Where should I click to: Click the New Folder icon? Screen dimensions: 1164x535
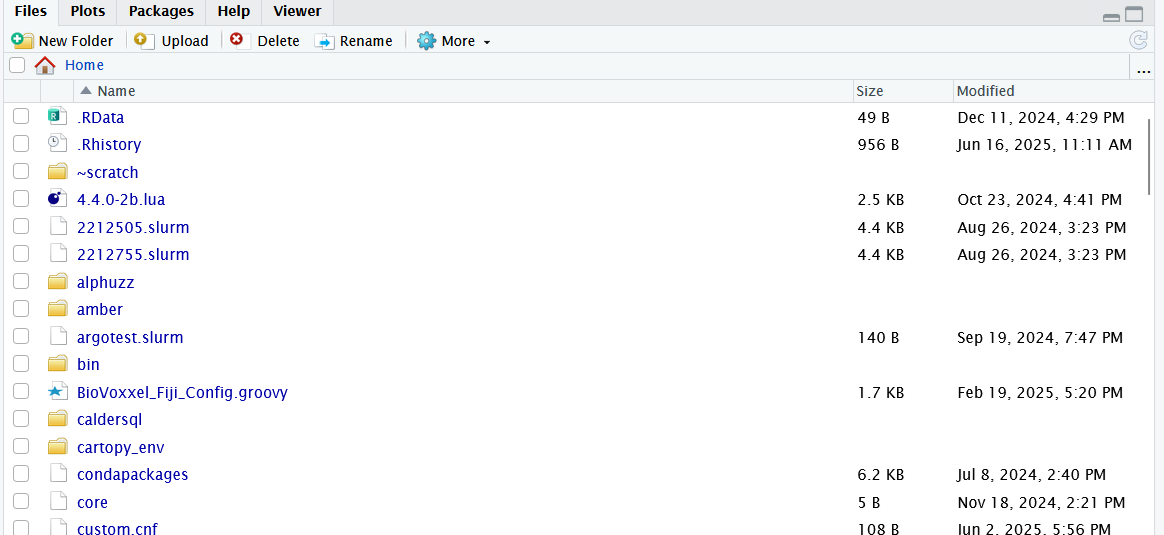[21, 40]
